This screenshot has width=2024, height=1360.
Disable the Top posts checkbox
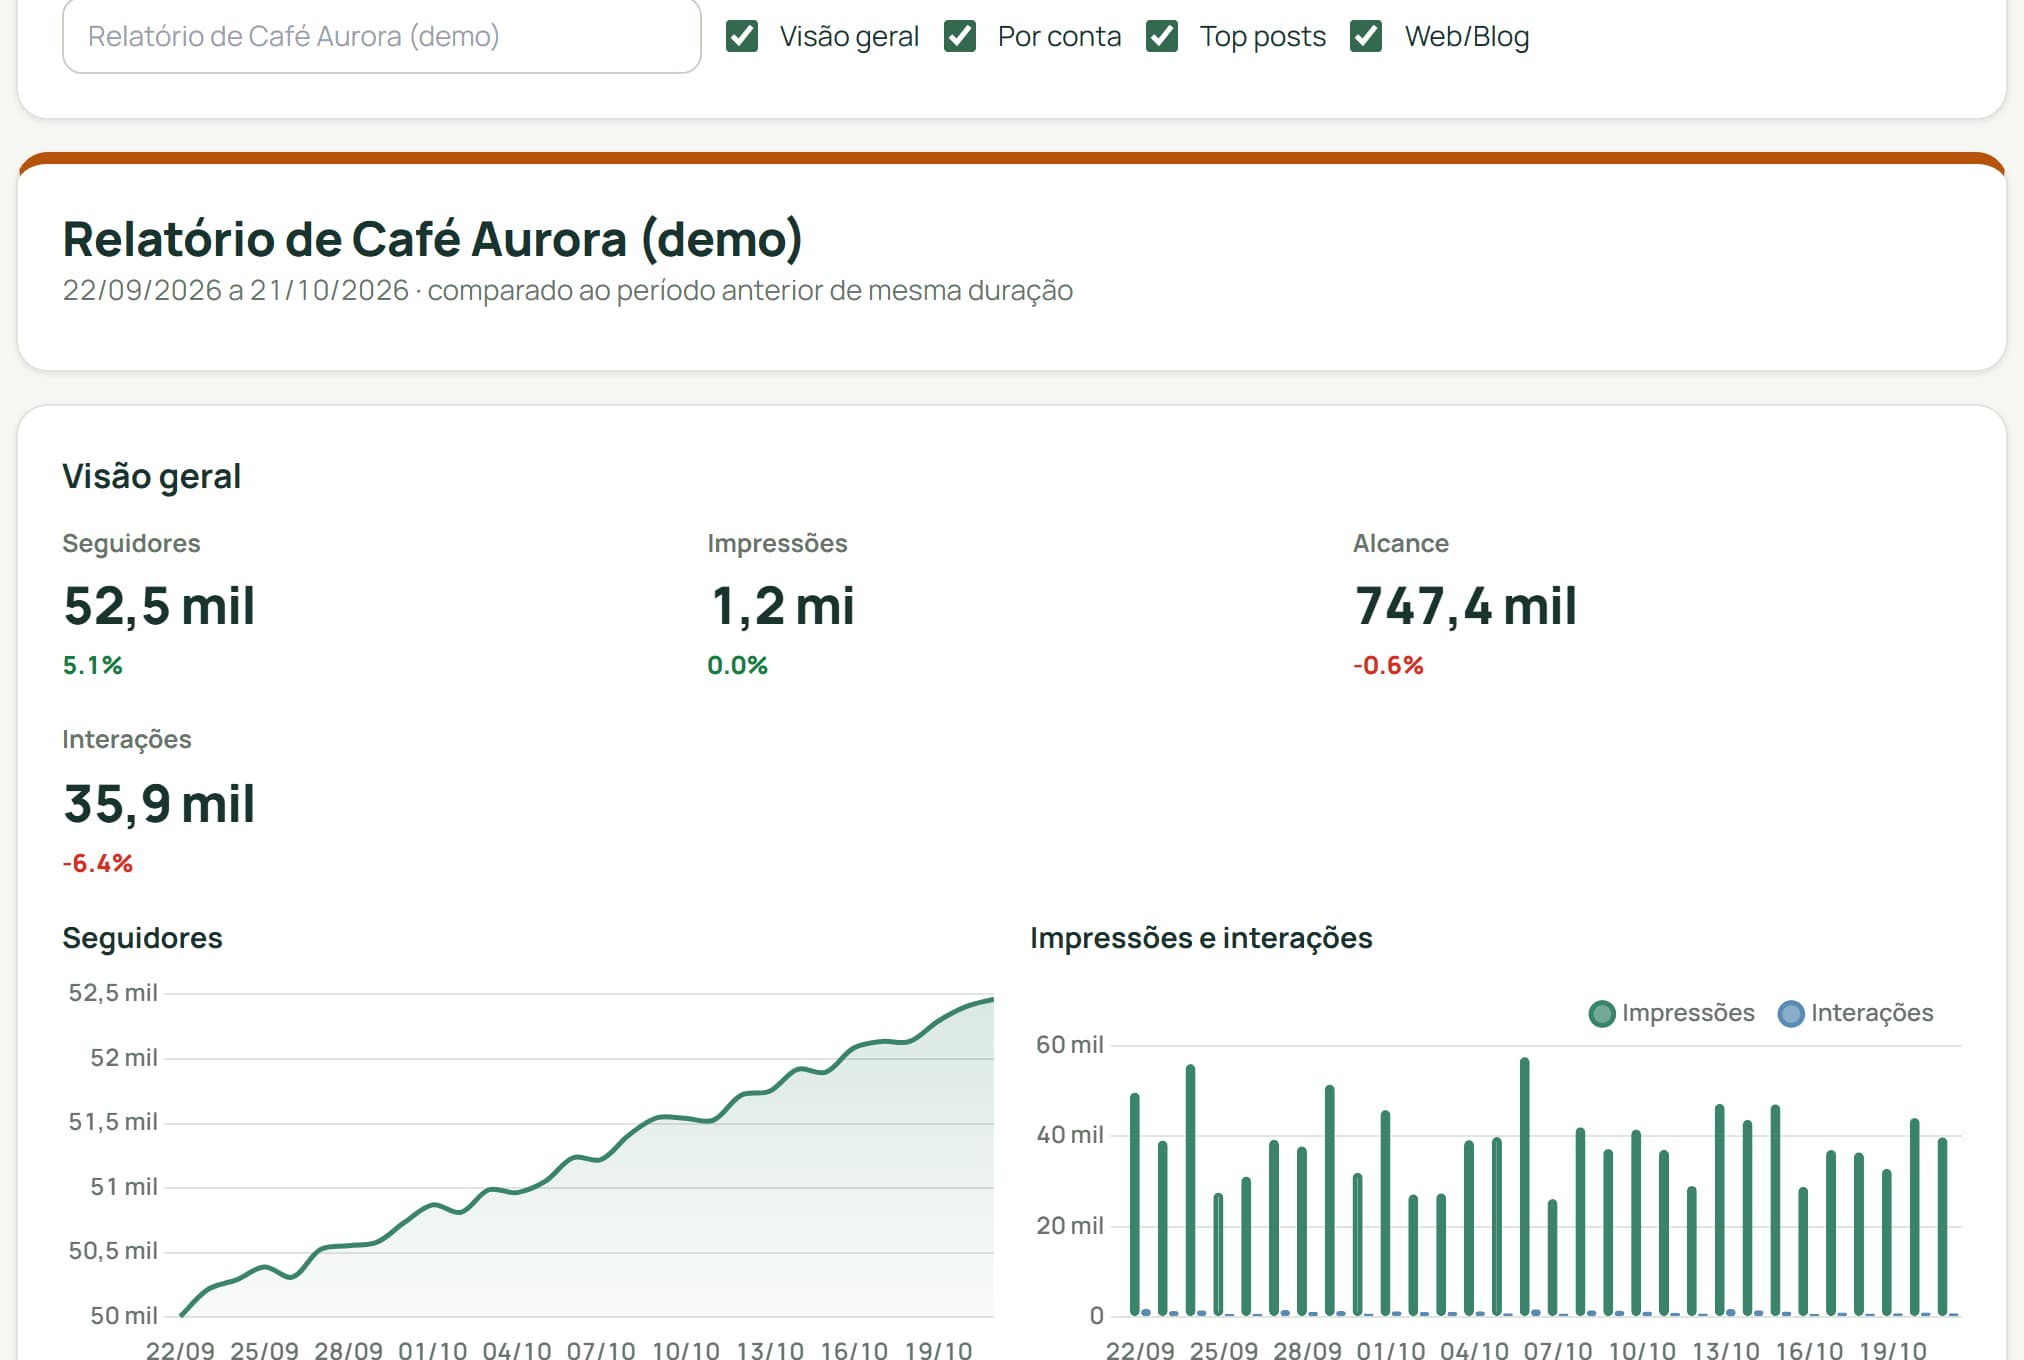(1162, 36)
